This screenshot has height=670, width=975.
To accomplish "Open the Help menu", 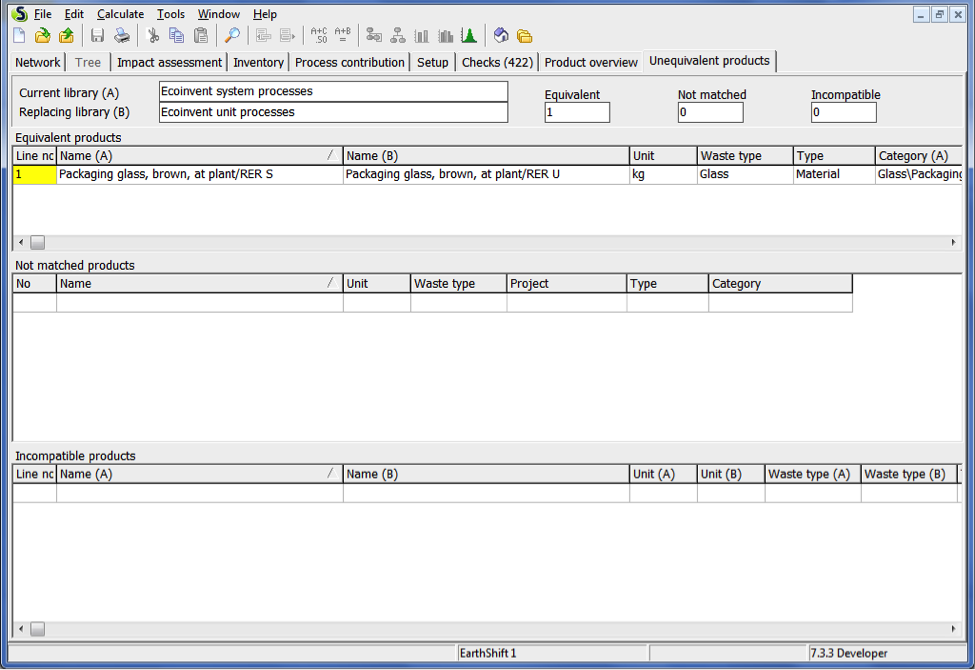I will (x=265, y=14).
